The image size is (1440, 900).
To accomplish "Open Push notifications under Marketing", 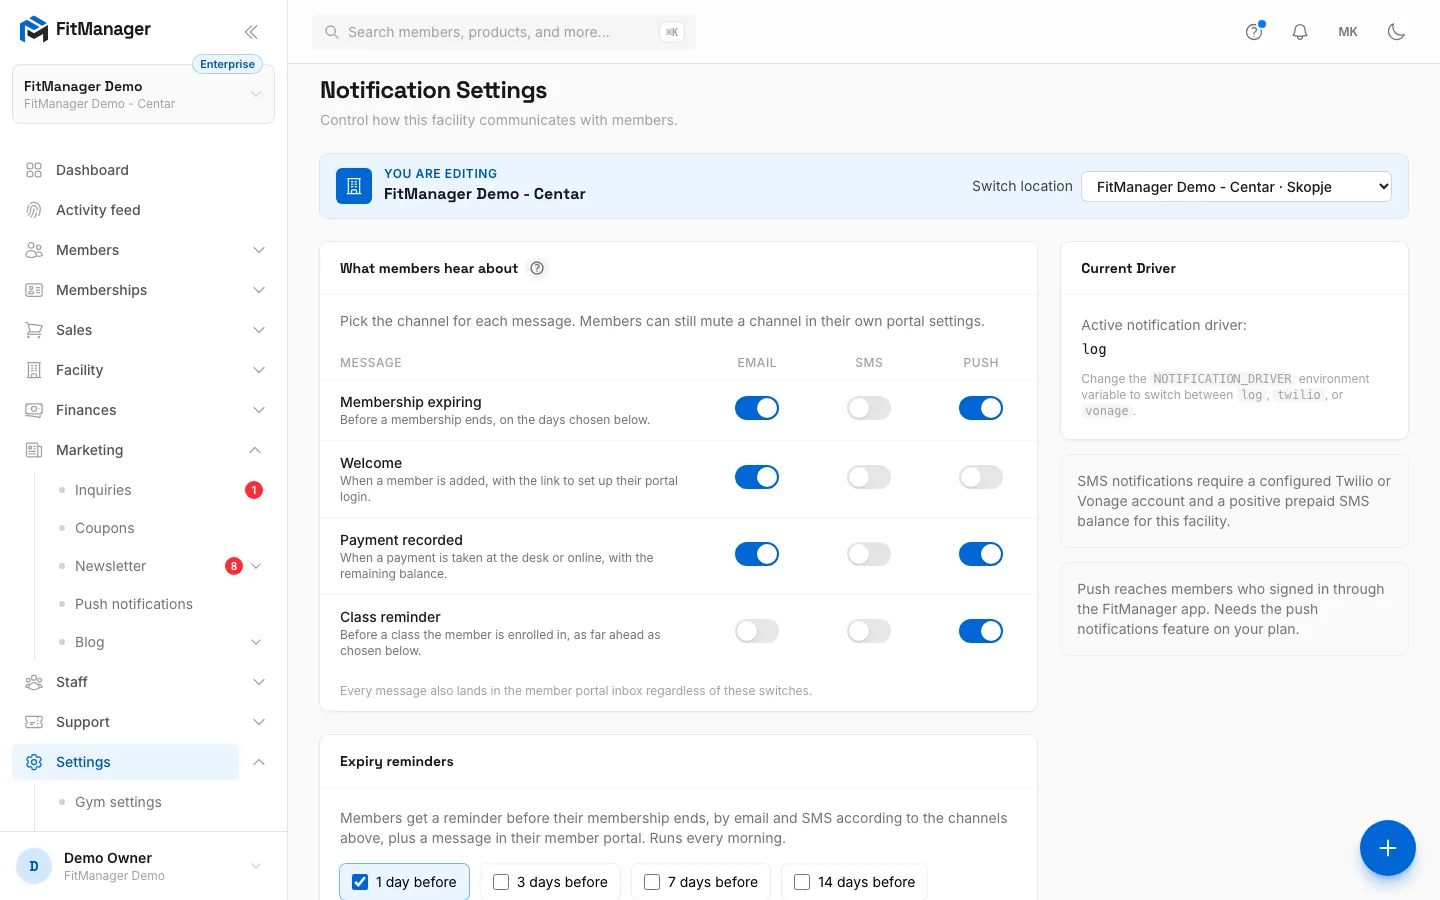I will 134,604.
